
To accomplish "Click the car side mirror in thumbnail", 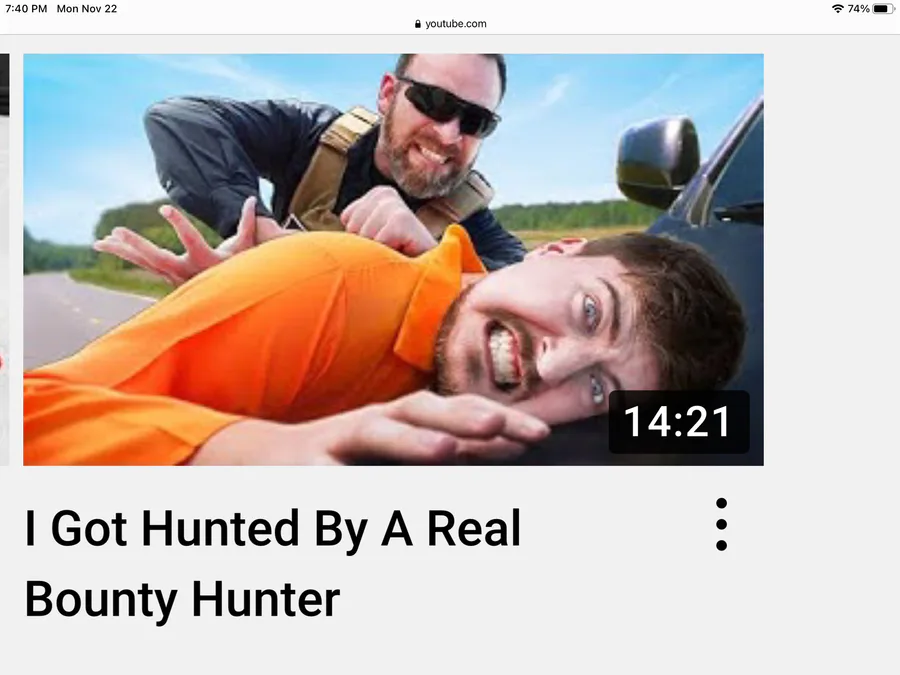I will tap(657, 161).
